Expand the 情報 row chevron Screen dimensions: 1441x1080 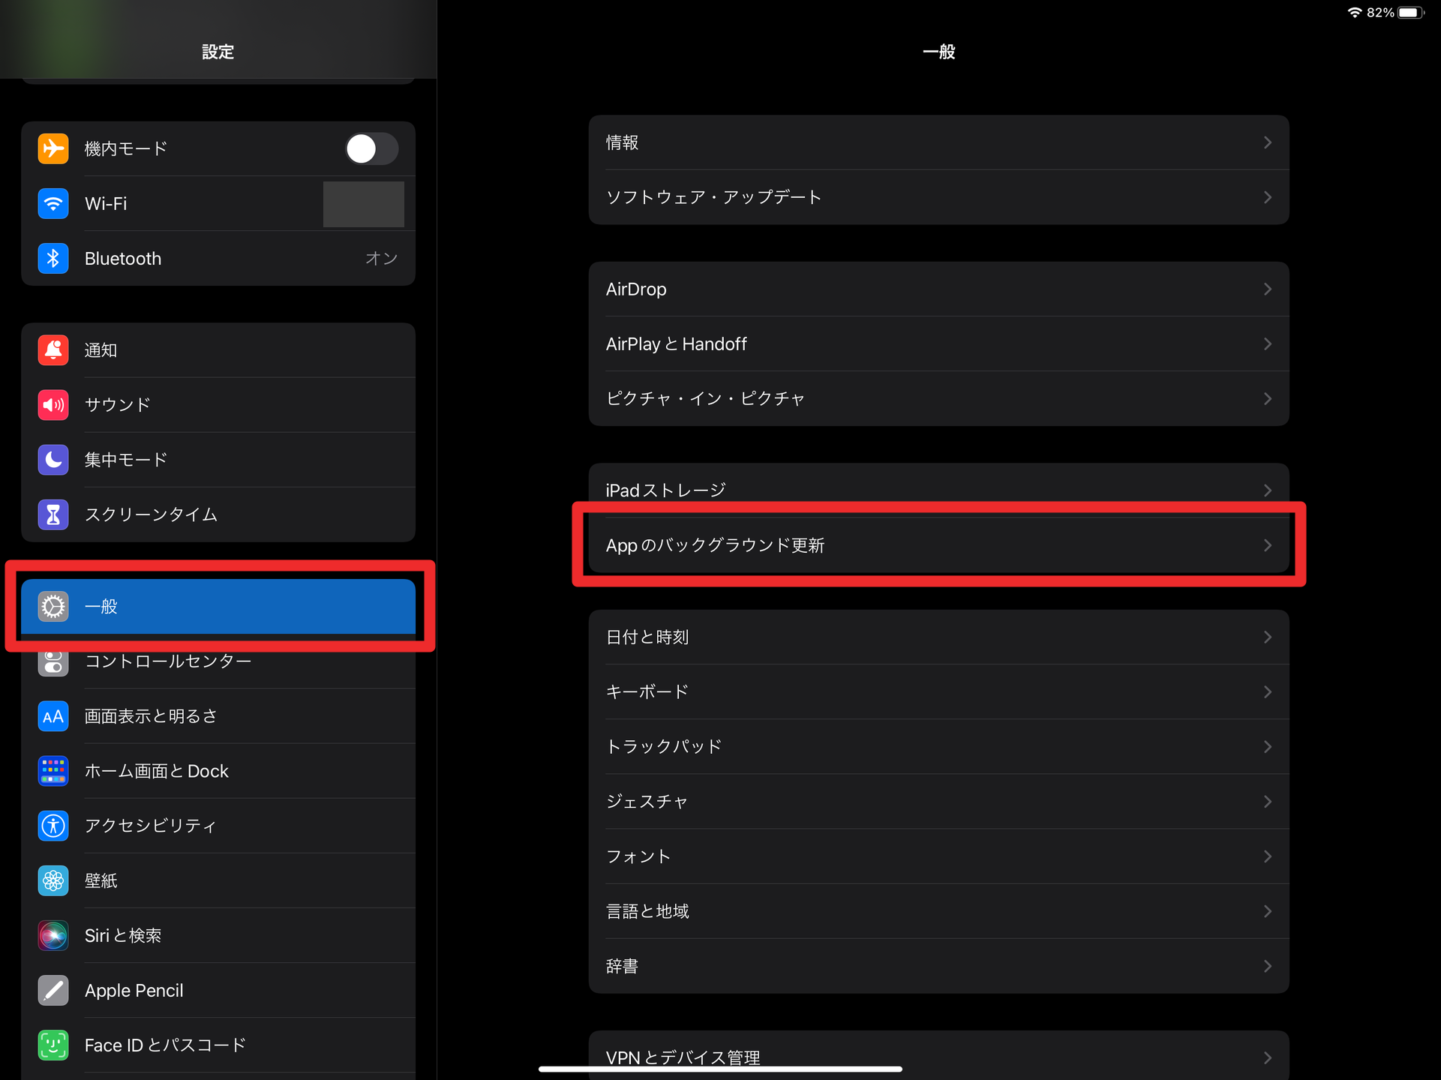tap(1267, 143)
